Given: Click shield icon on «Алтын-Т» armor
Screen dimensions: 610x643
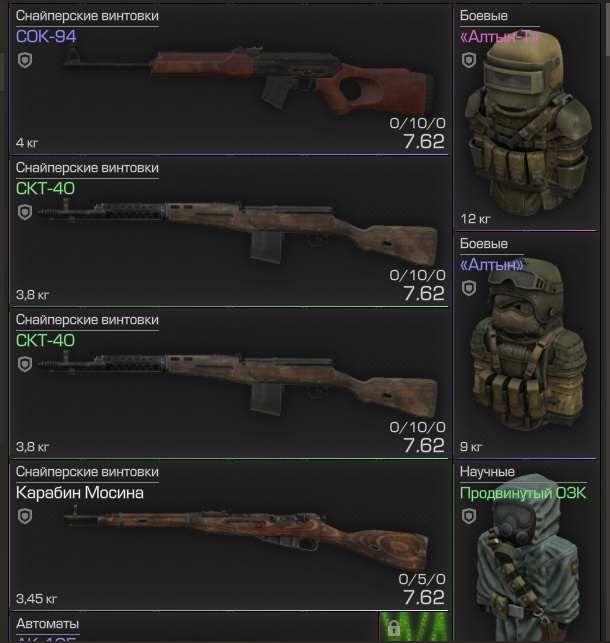Looking at the screenshot, I should tap(469, 60).
